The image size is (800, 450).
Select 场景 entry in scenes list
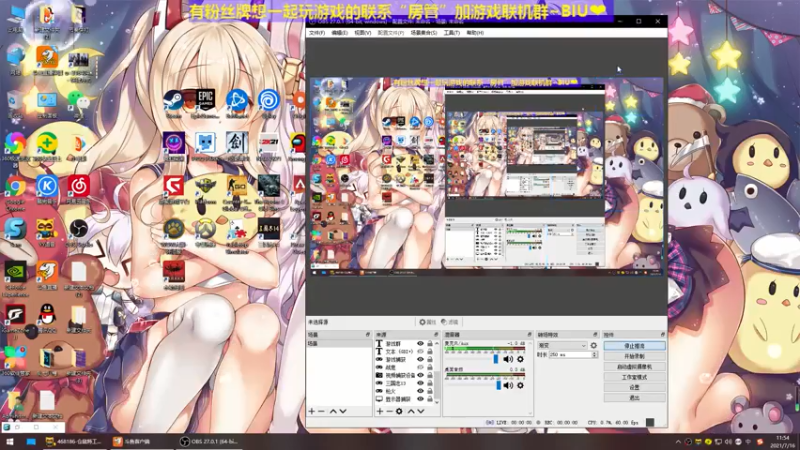point(339,344)
